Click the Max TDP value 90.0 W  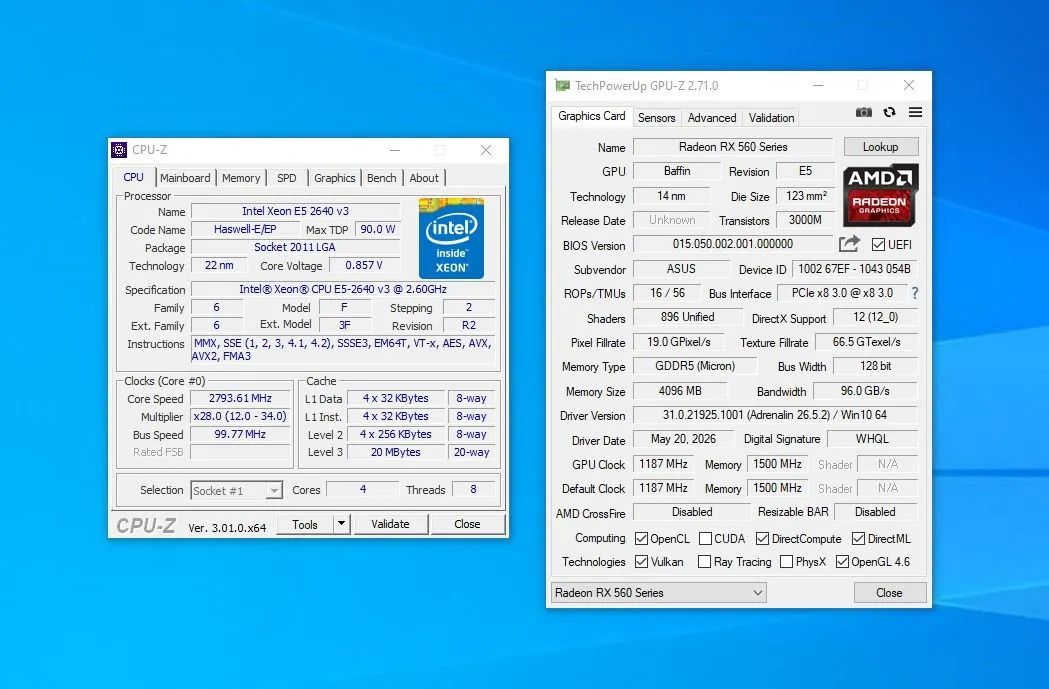coord(377,229)
